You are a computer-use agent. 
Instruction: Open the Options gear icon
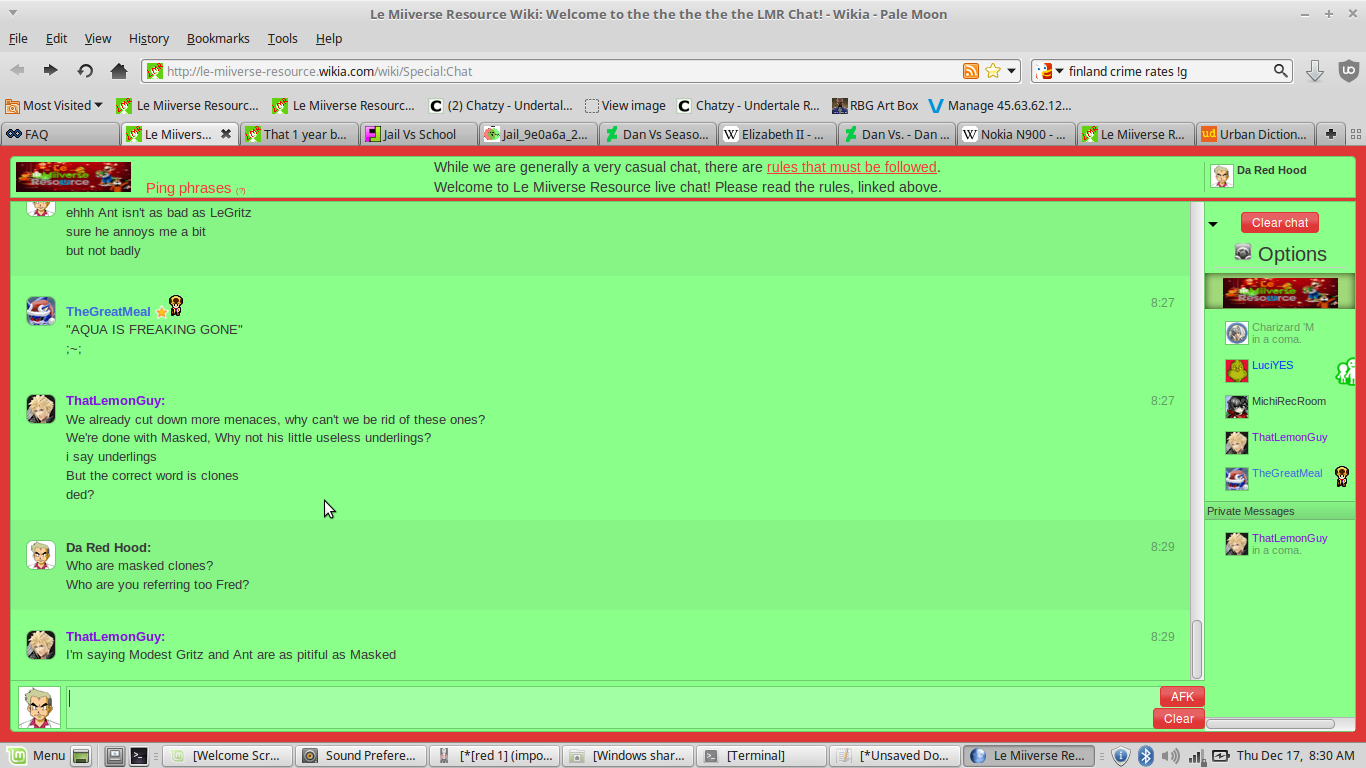(1243, 252)
